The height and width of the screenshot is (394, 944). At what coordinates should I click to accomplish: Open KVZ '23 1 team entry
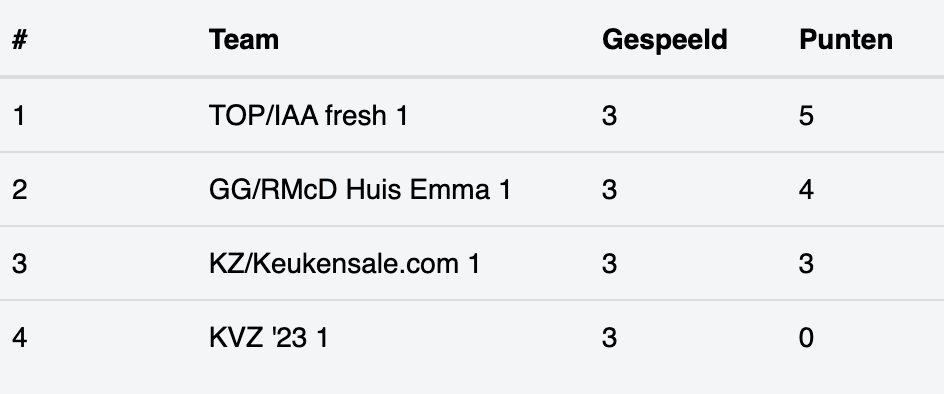point(269,337)
